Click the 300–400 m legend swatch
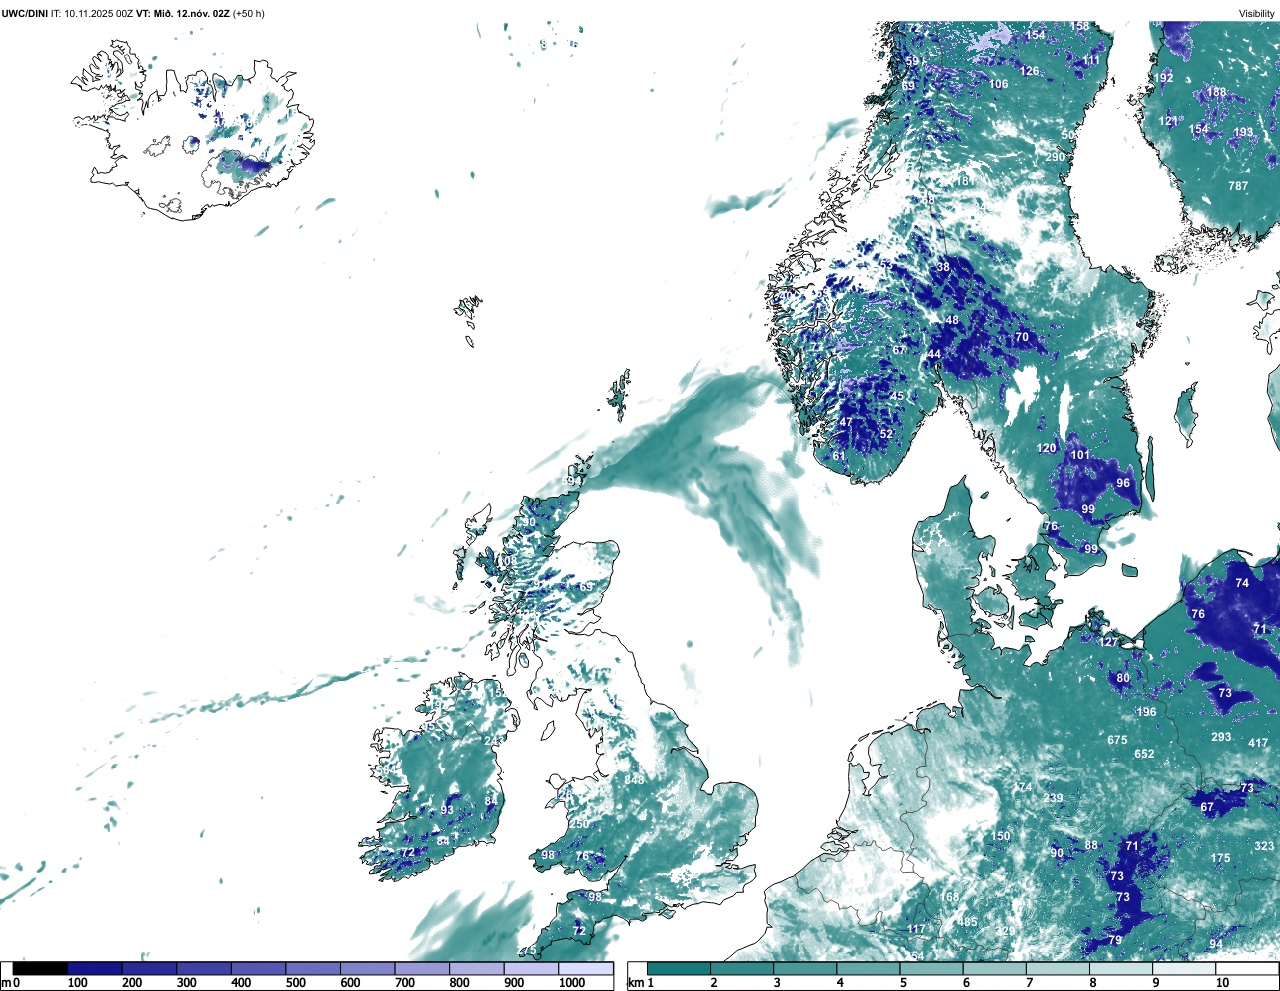The width and height of the screenshot is (1280, 991). 204,969
